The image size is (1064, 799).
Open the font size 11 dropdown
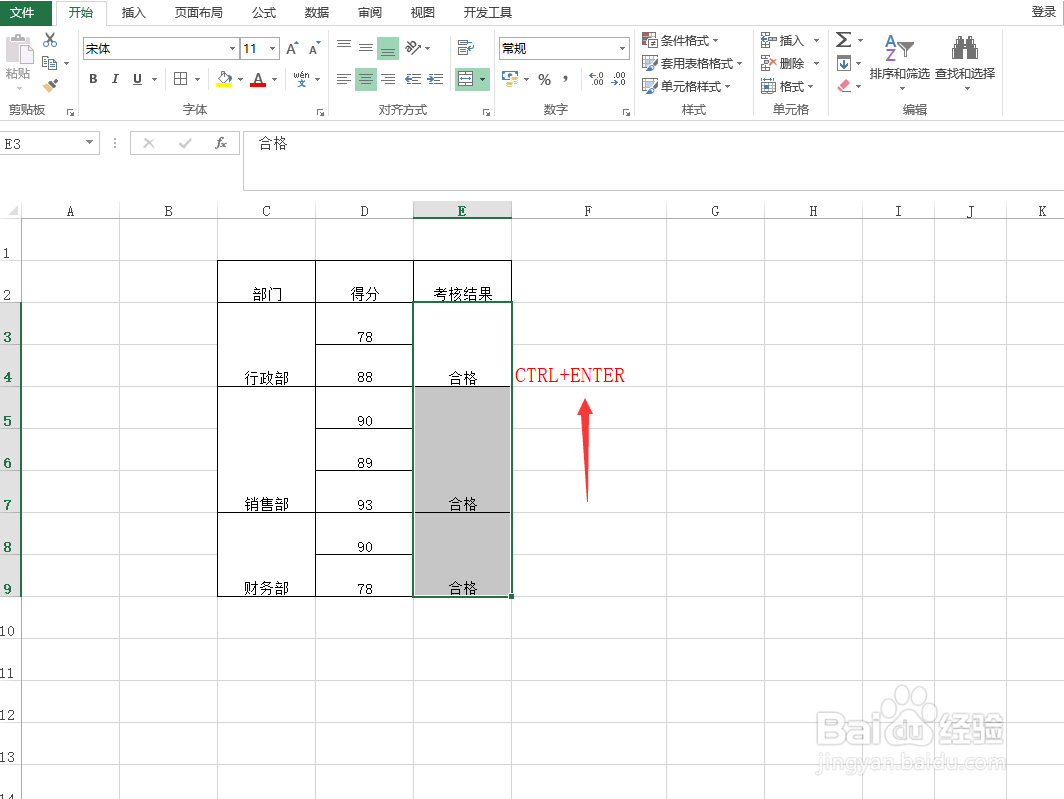[273, 49]
